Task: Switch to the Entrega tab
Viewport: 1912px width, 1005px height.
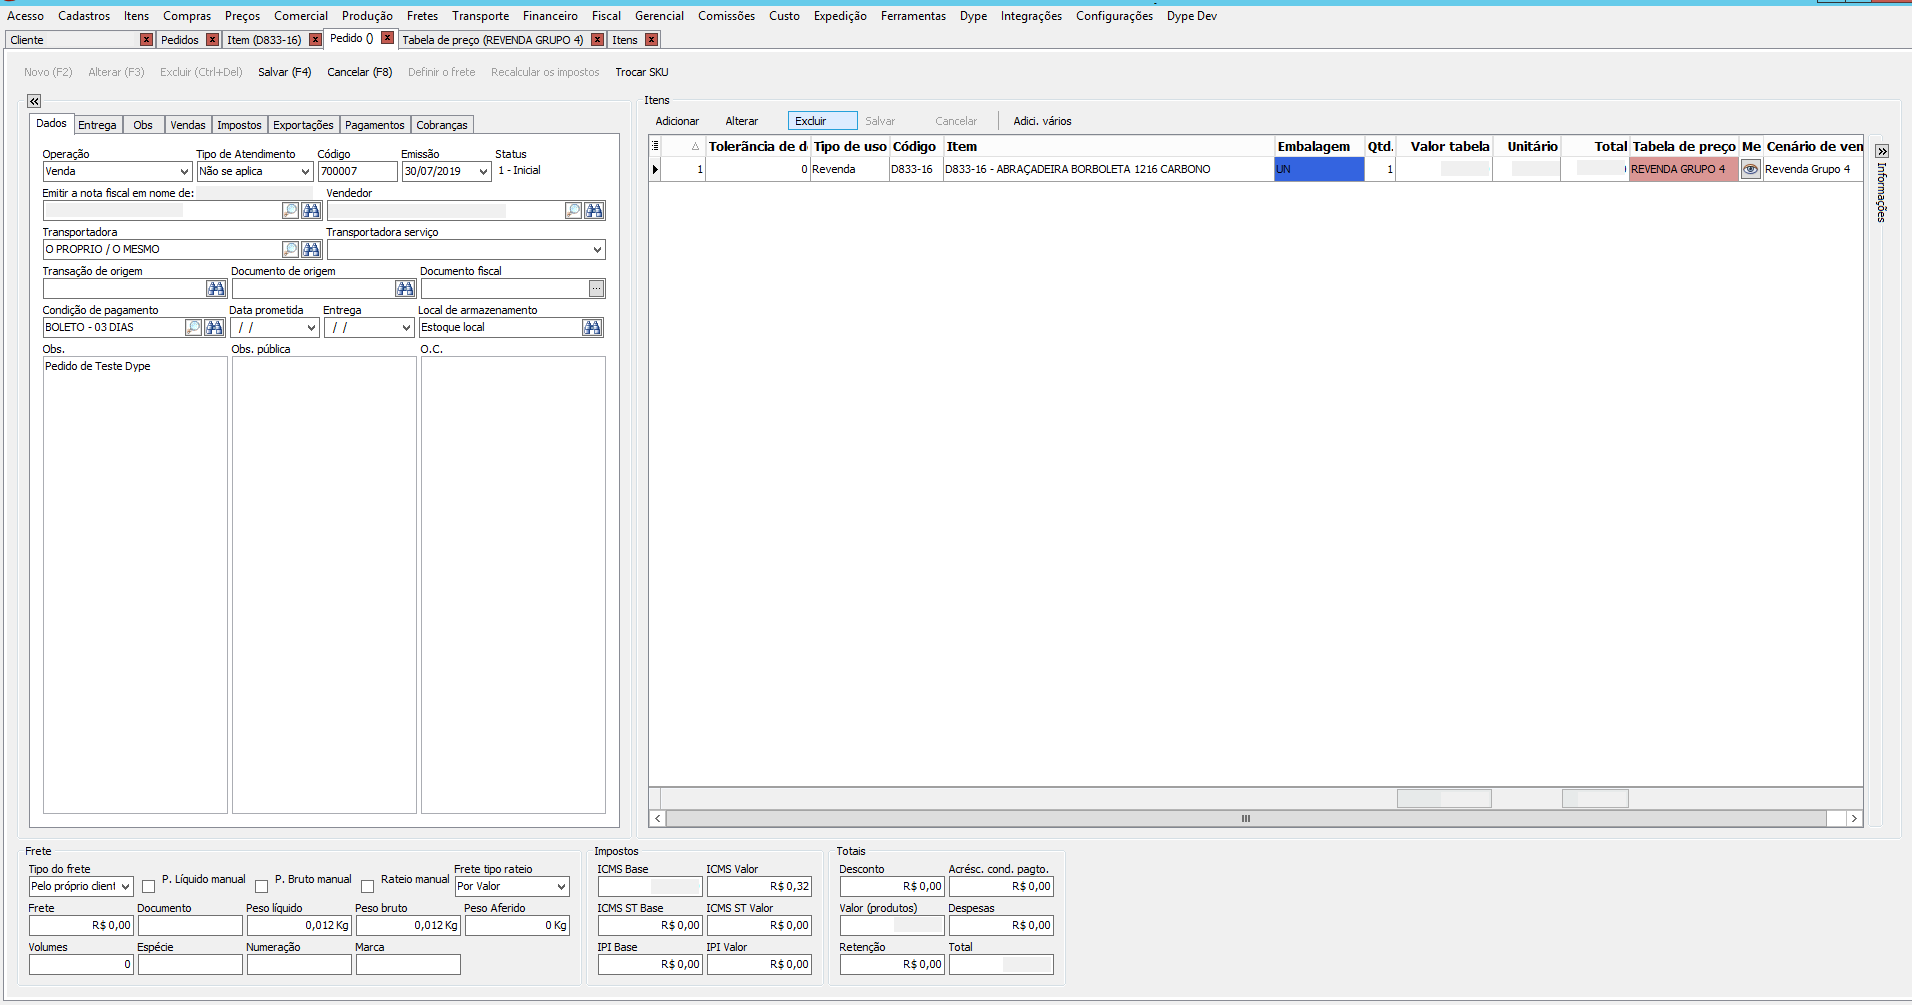Action: 97,125
